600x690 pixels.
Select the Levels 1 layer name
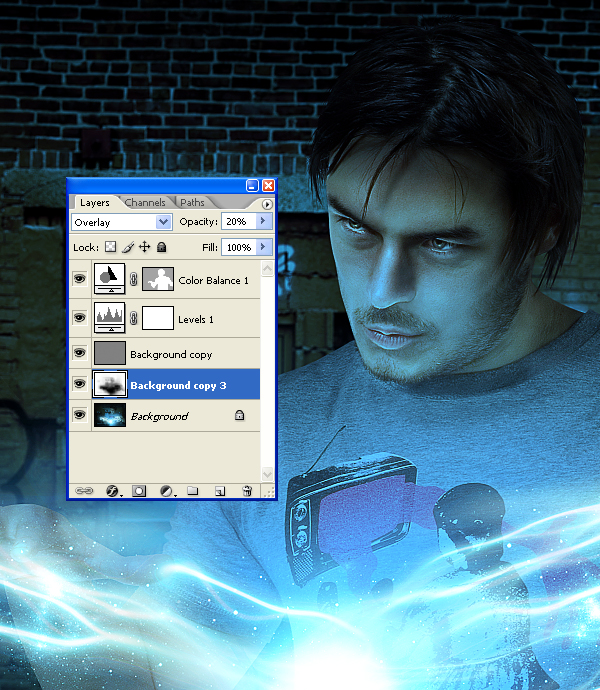(196, 319)
